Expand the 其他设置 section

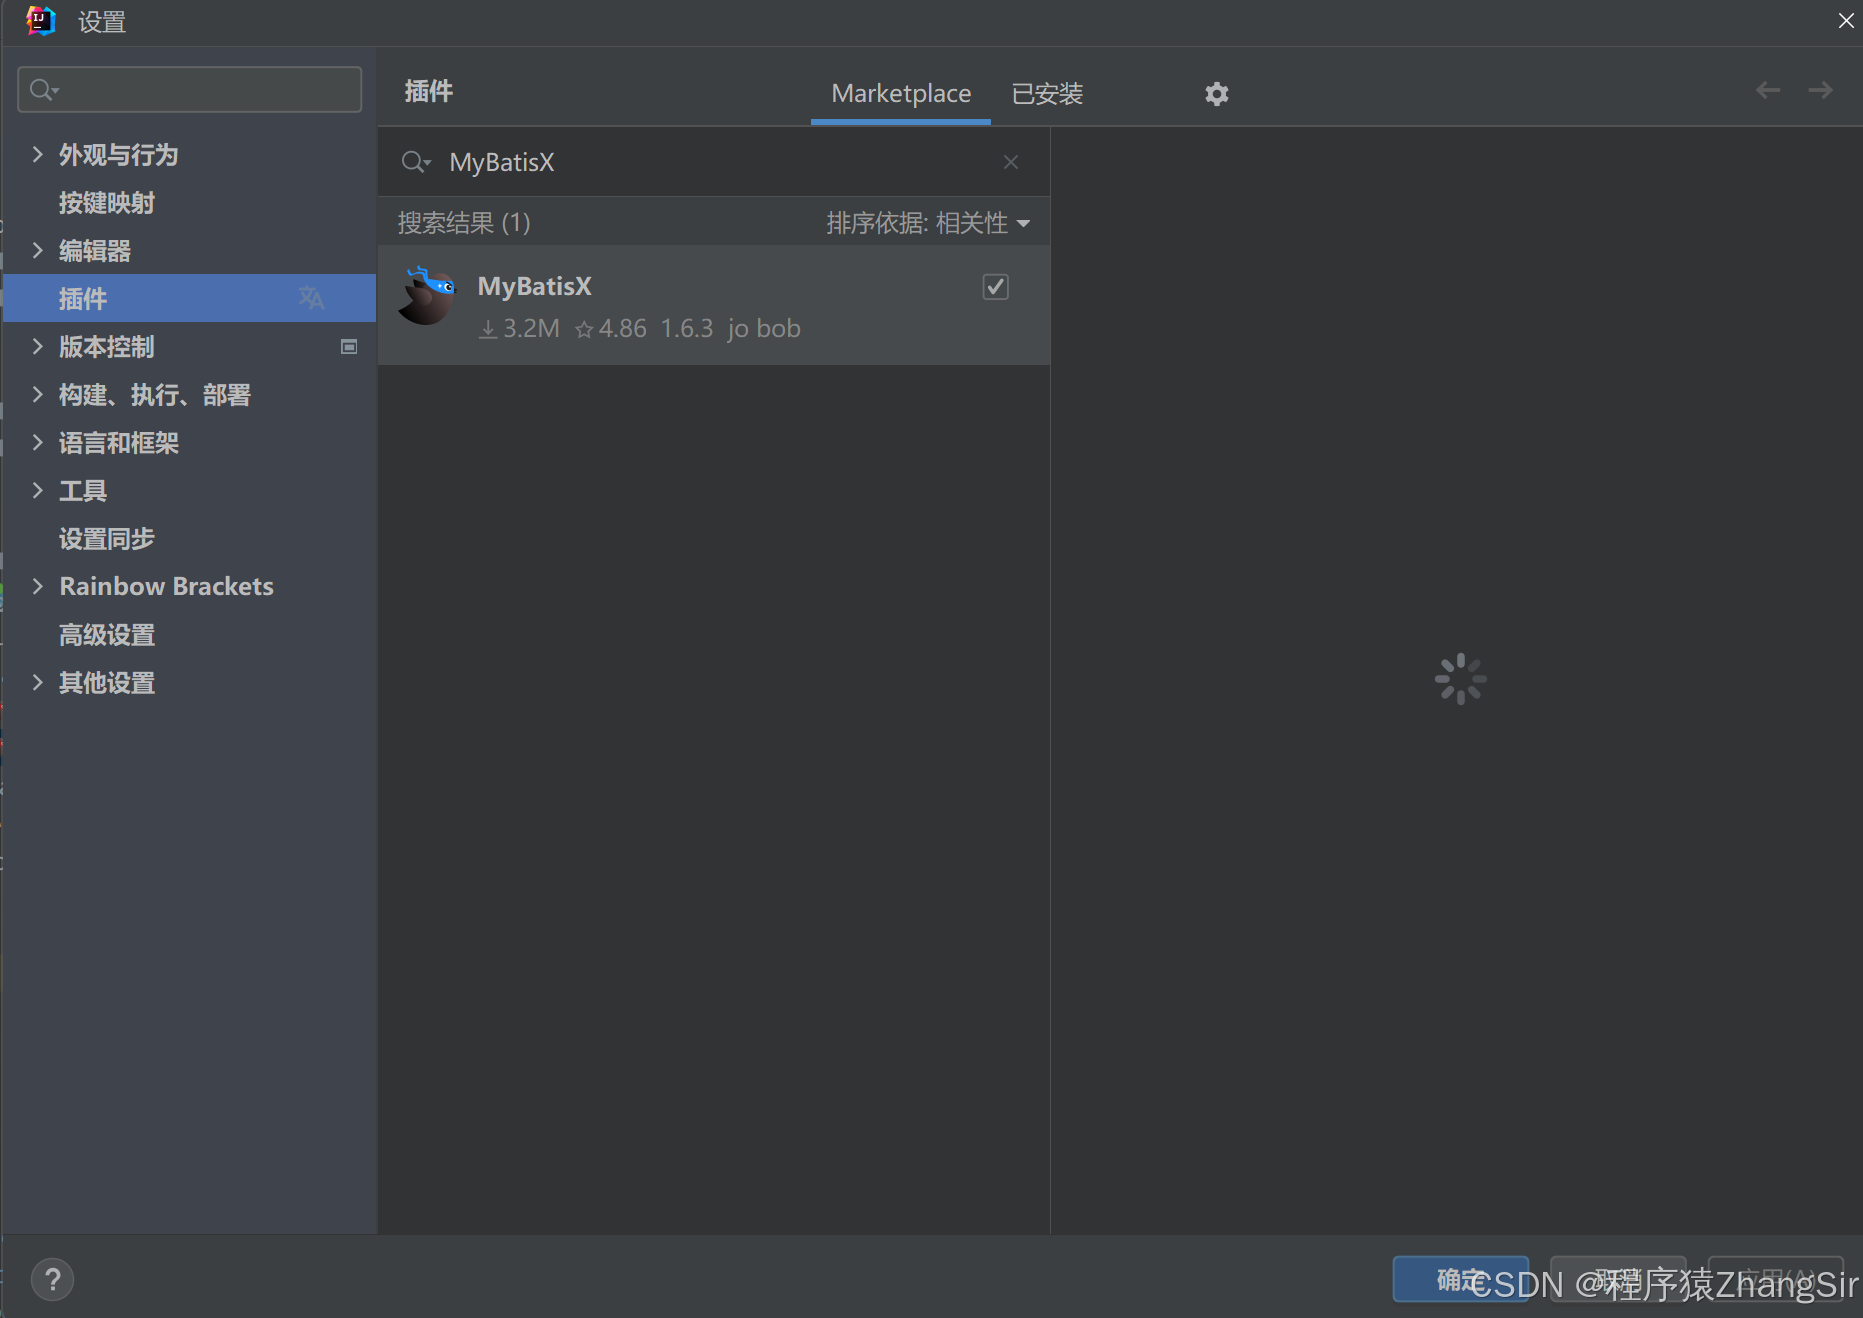pyautogui.click(x=37, y=682)
